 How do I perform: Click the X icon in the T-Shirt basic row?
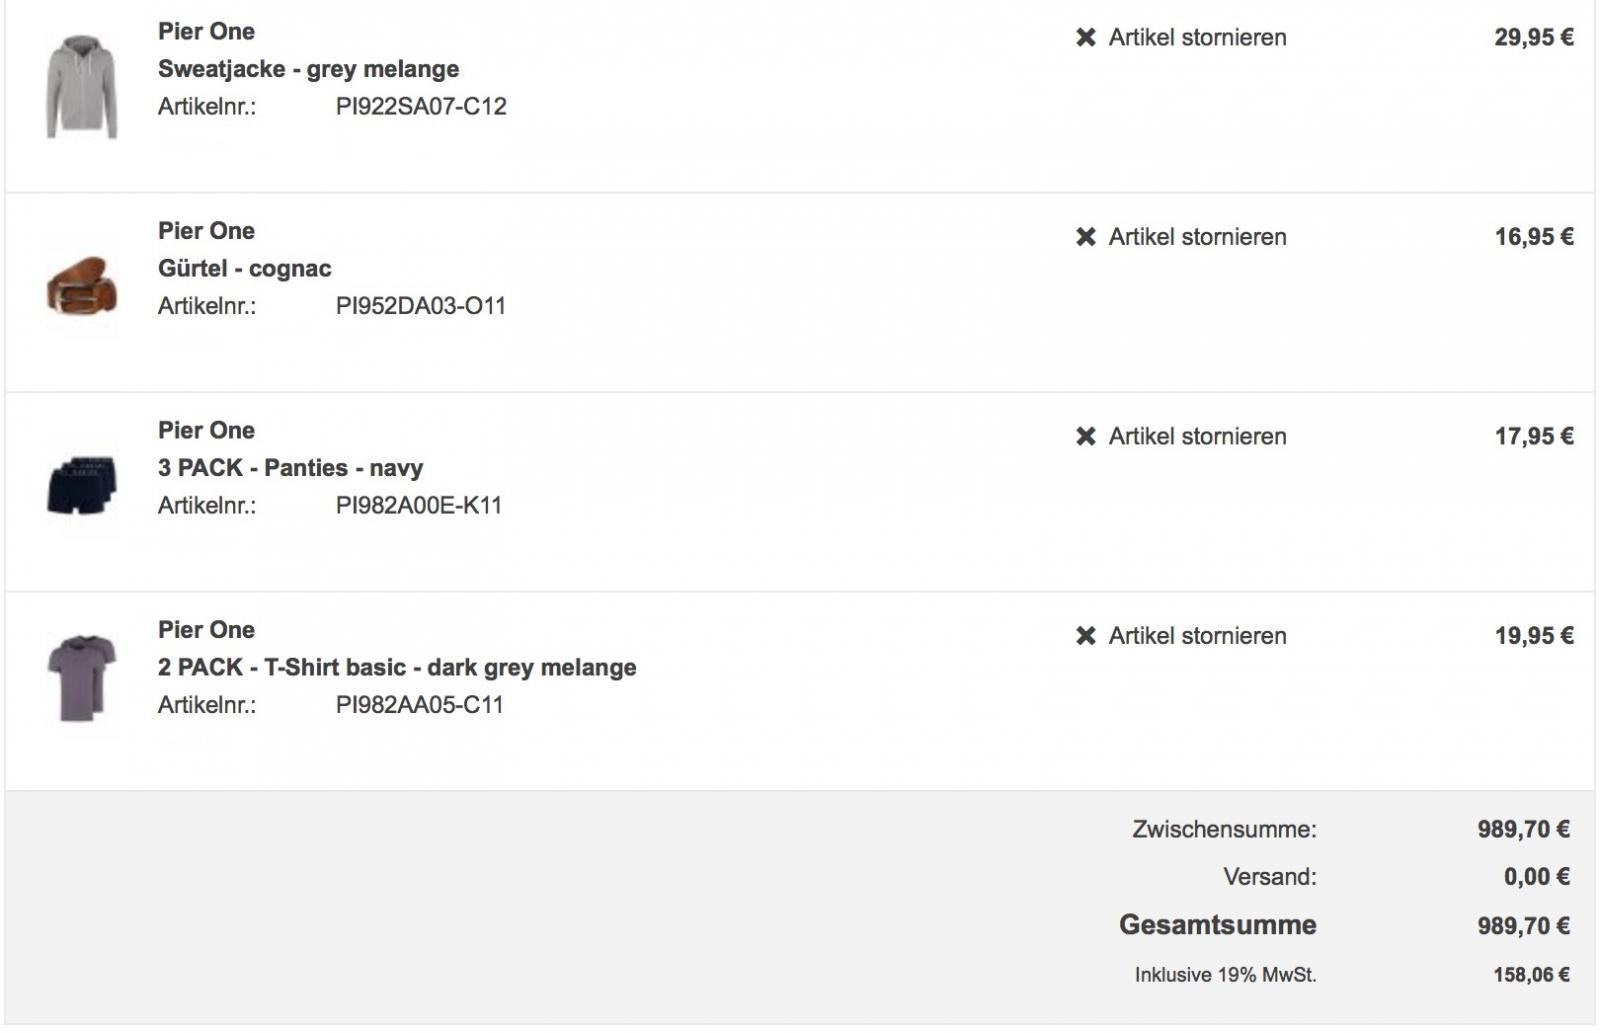(1085, 636)
